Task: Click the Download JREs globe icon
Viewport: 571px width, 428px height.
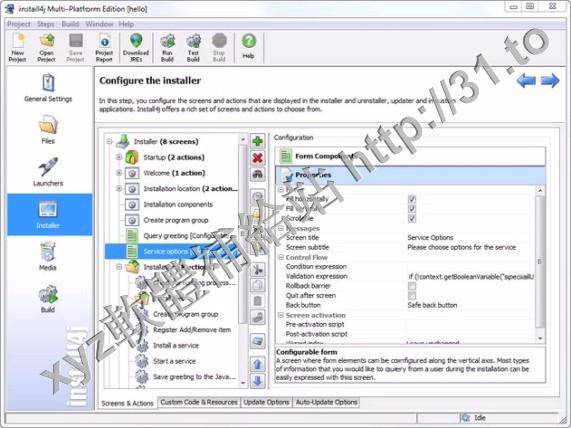Action: (x=136, y=48)
